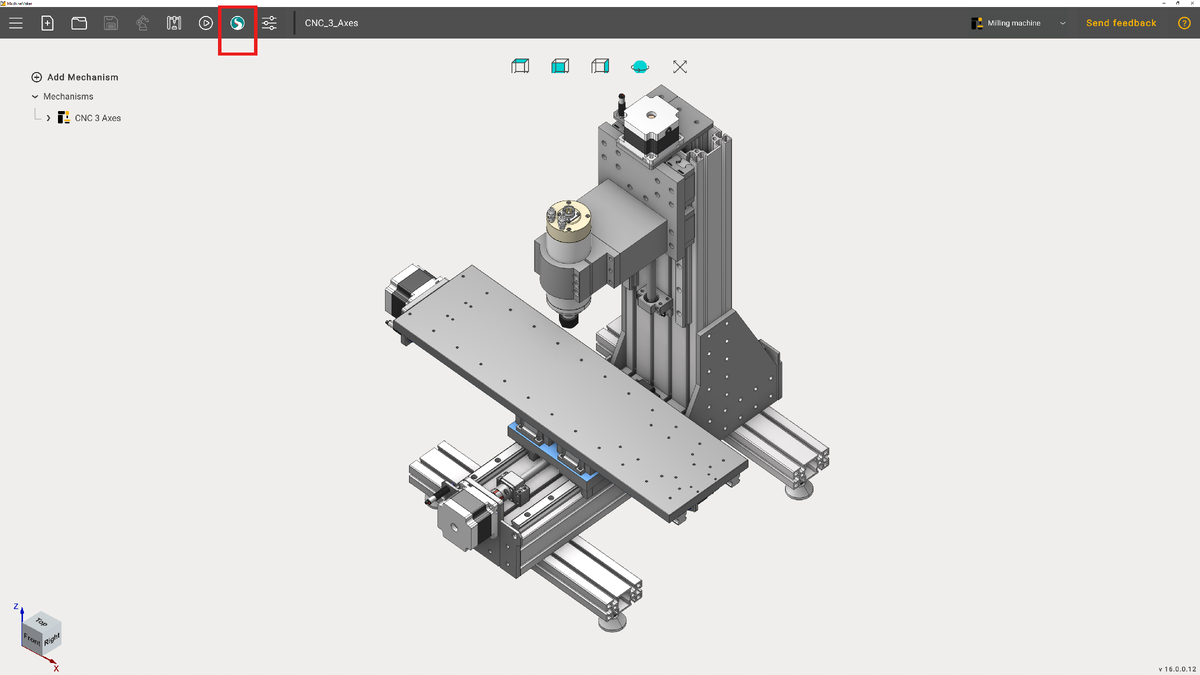Activate the orbit rotation view tool
This screenshot has height=675, width=1200.
(640, 66)
